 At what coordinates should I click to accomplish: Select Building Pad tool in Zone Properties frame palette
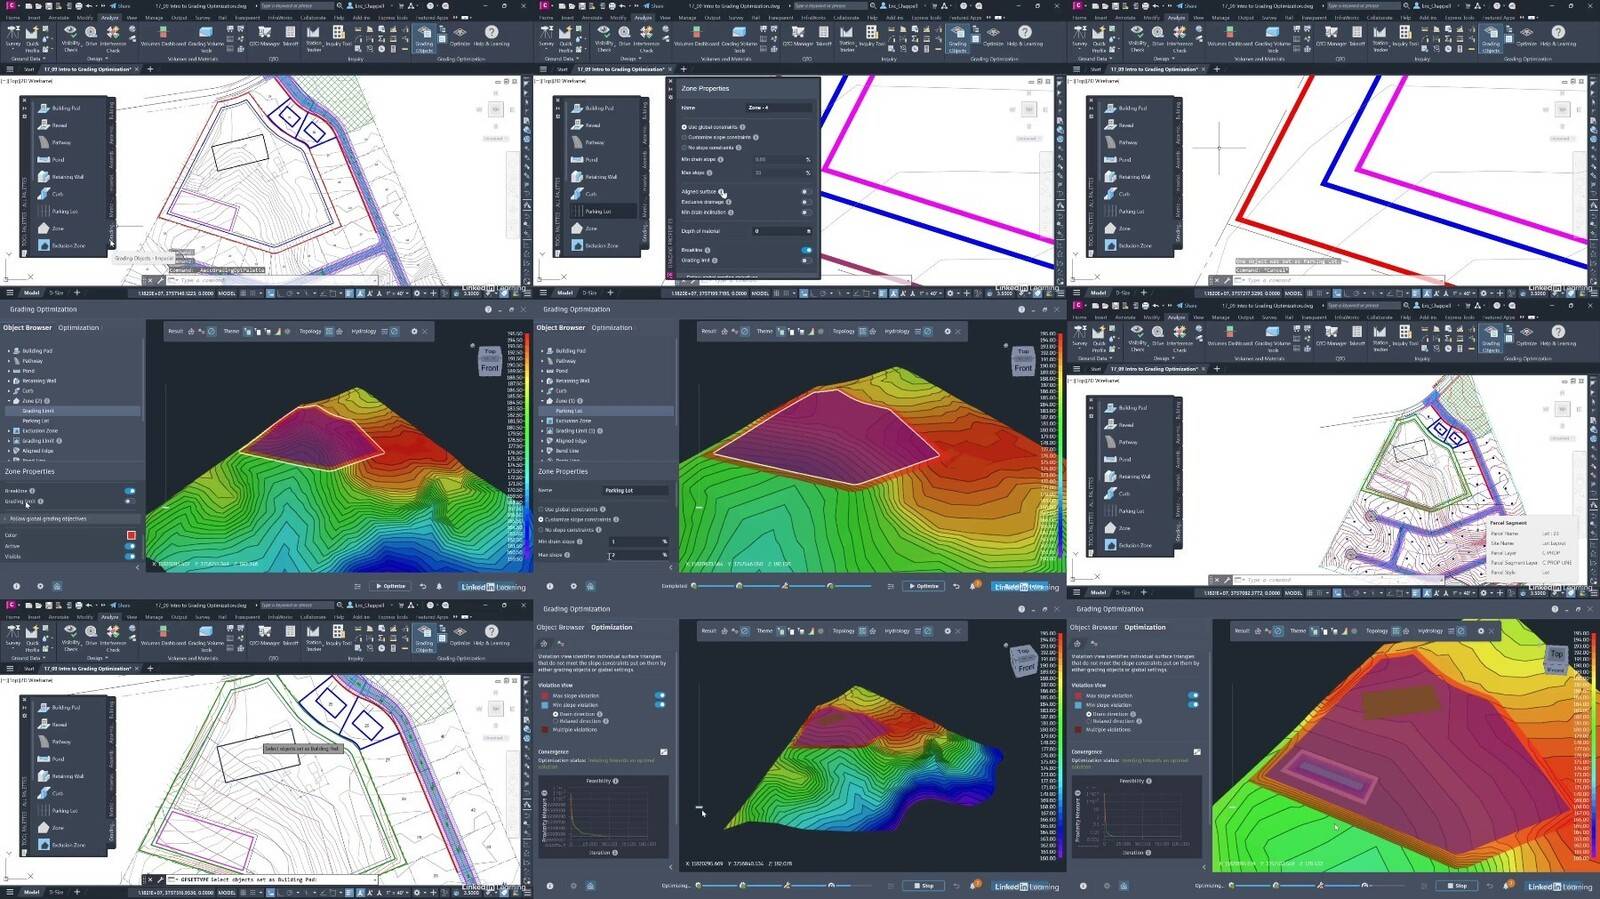(x=592, y=108)
